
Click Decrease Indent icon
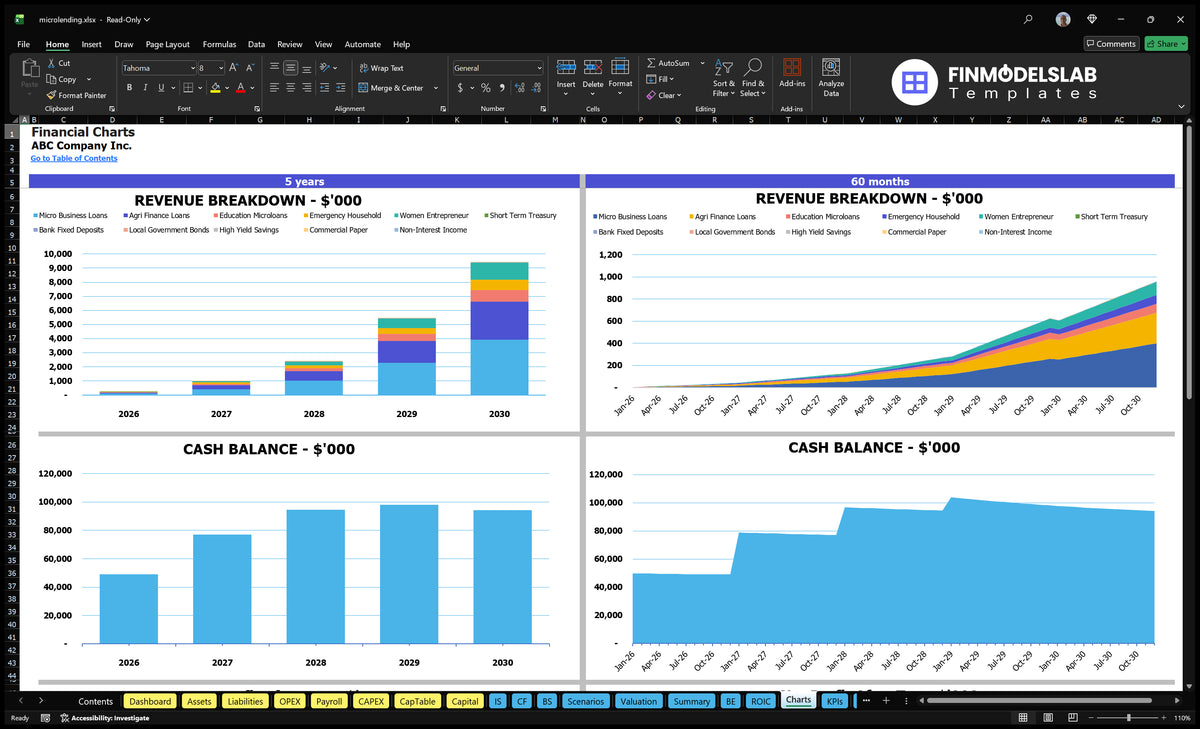pyautogui.click(x=326, y=88)
